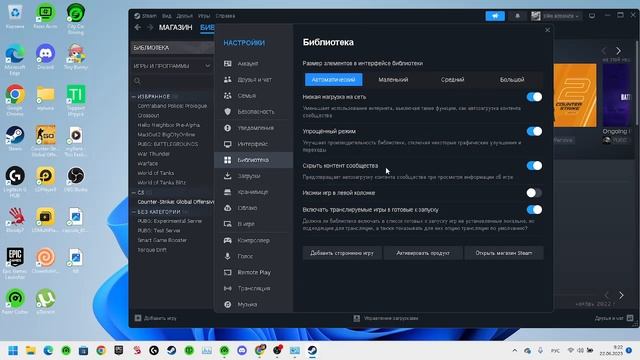Open the Counter-Strike 2 orange cover thumbnail

(575, 95)
